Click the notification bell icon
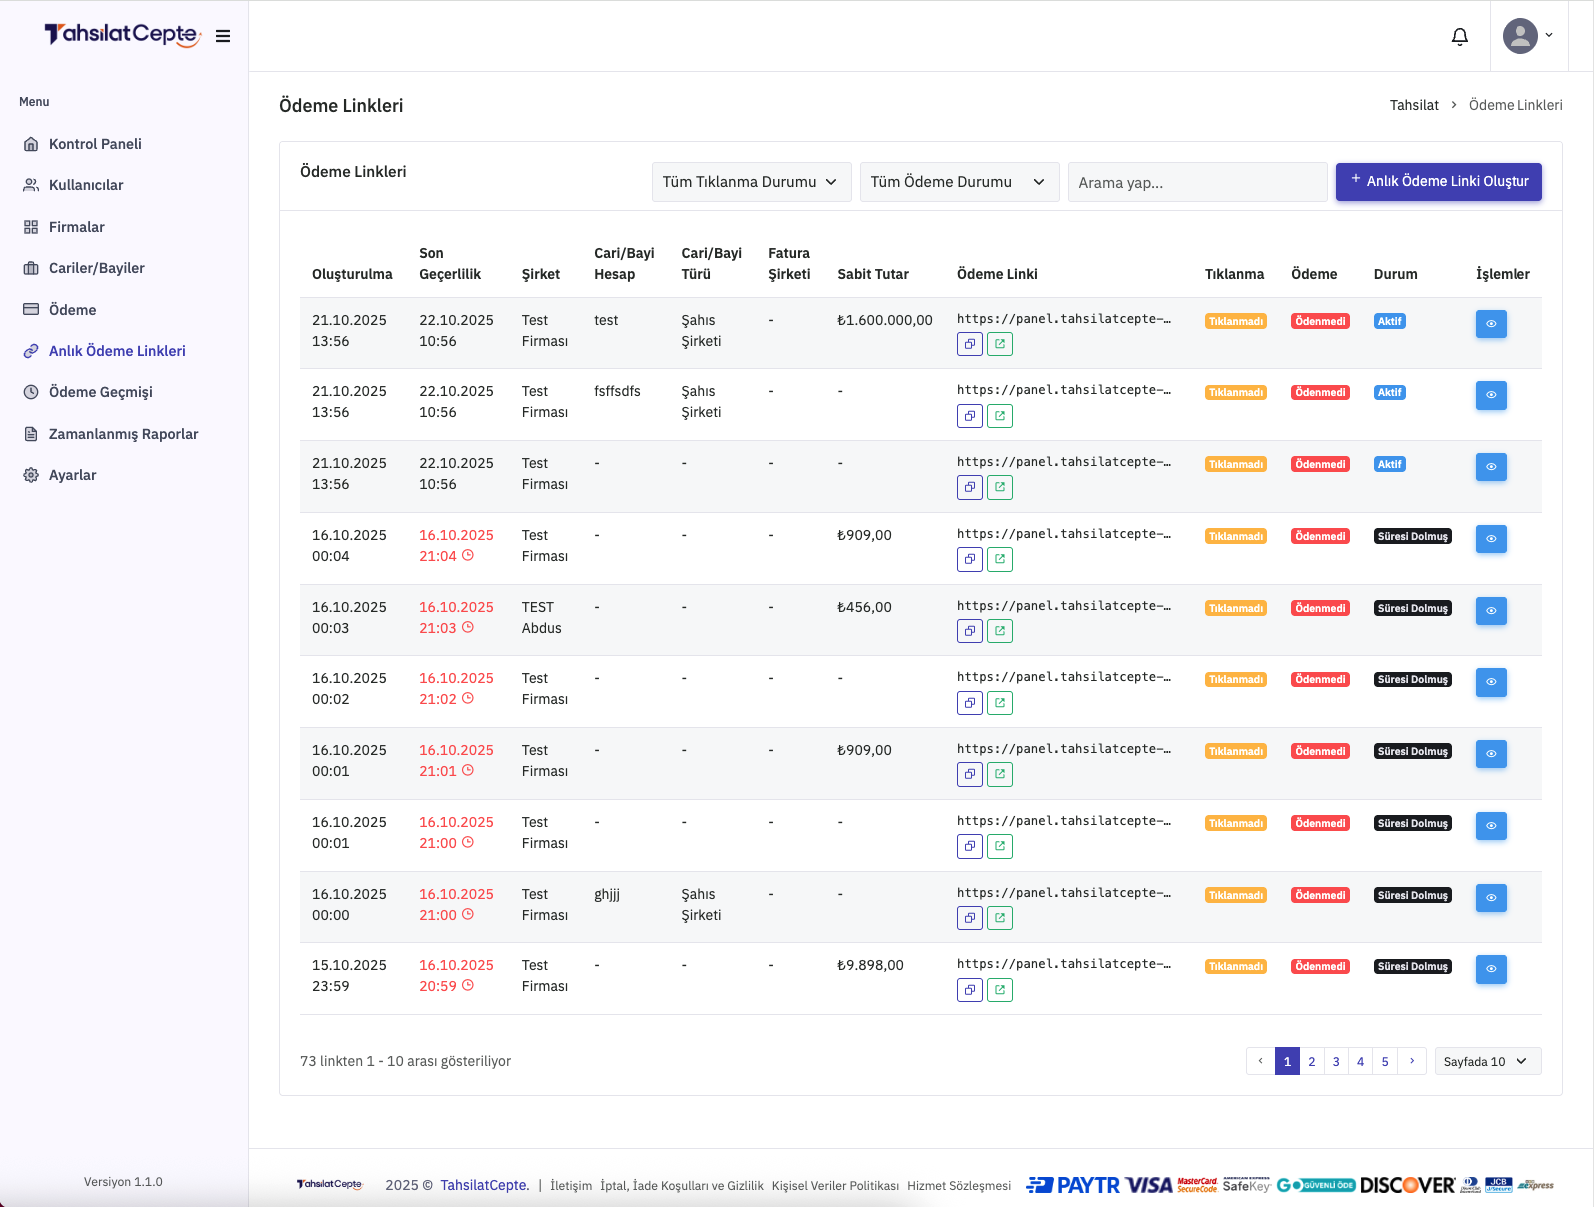Viewport: 1594px width, 1207px height. (x=1459, y=37)
